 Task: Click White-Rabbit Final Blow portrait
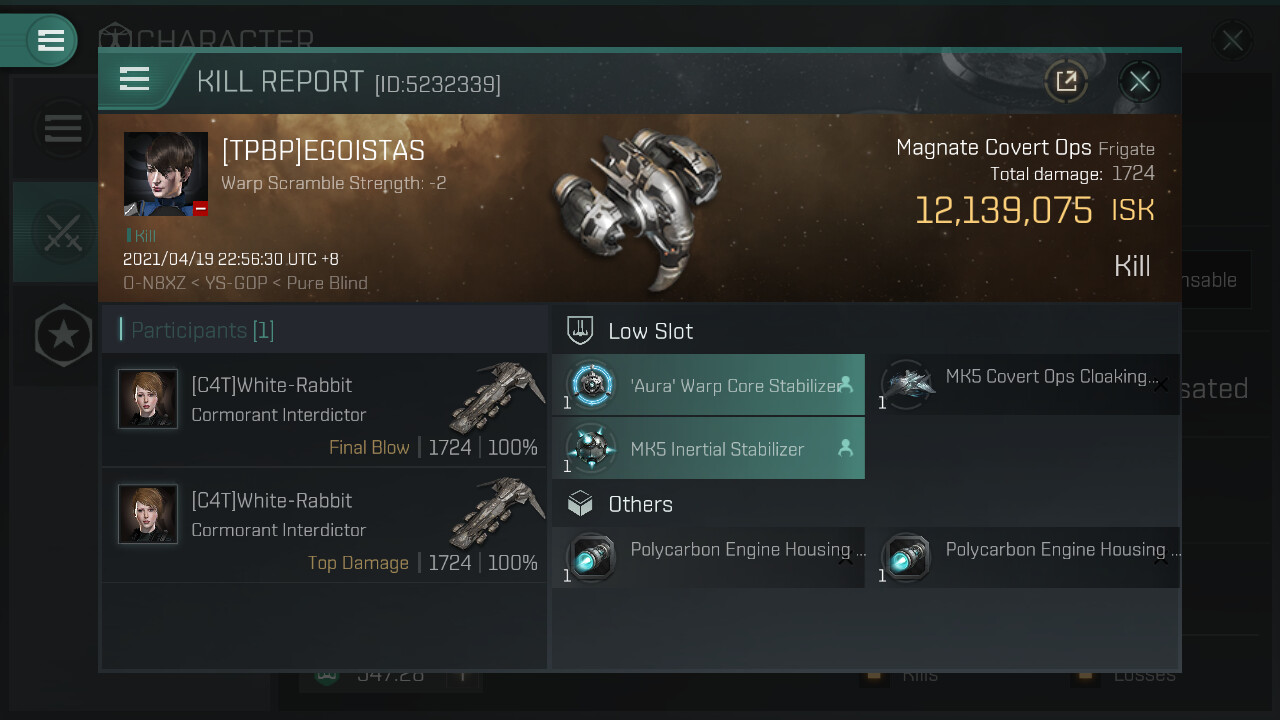point(148,399)
